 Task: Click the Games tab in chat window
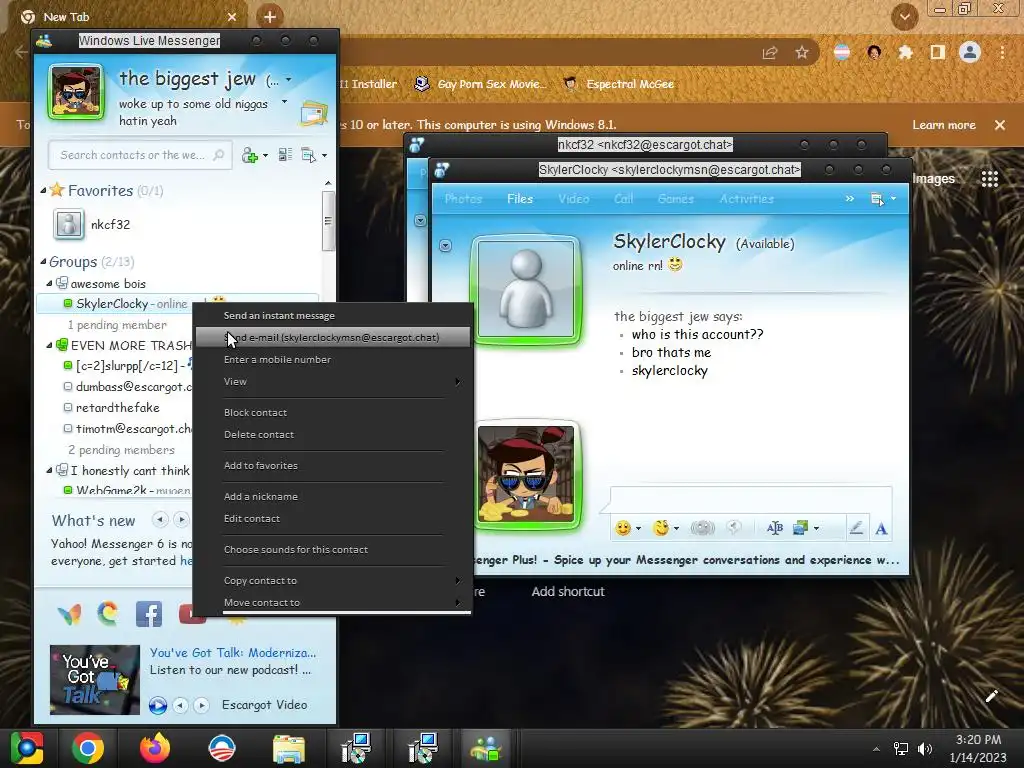pyautogui.click(x=676, y=199)
